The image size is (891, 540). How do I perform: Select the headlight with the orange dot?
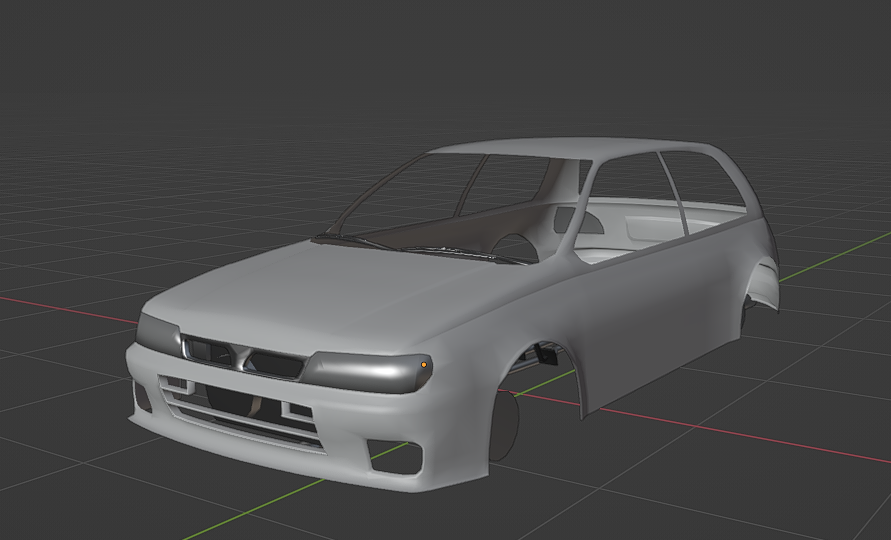click(x=367, y=371)
